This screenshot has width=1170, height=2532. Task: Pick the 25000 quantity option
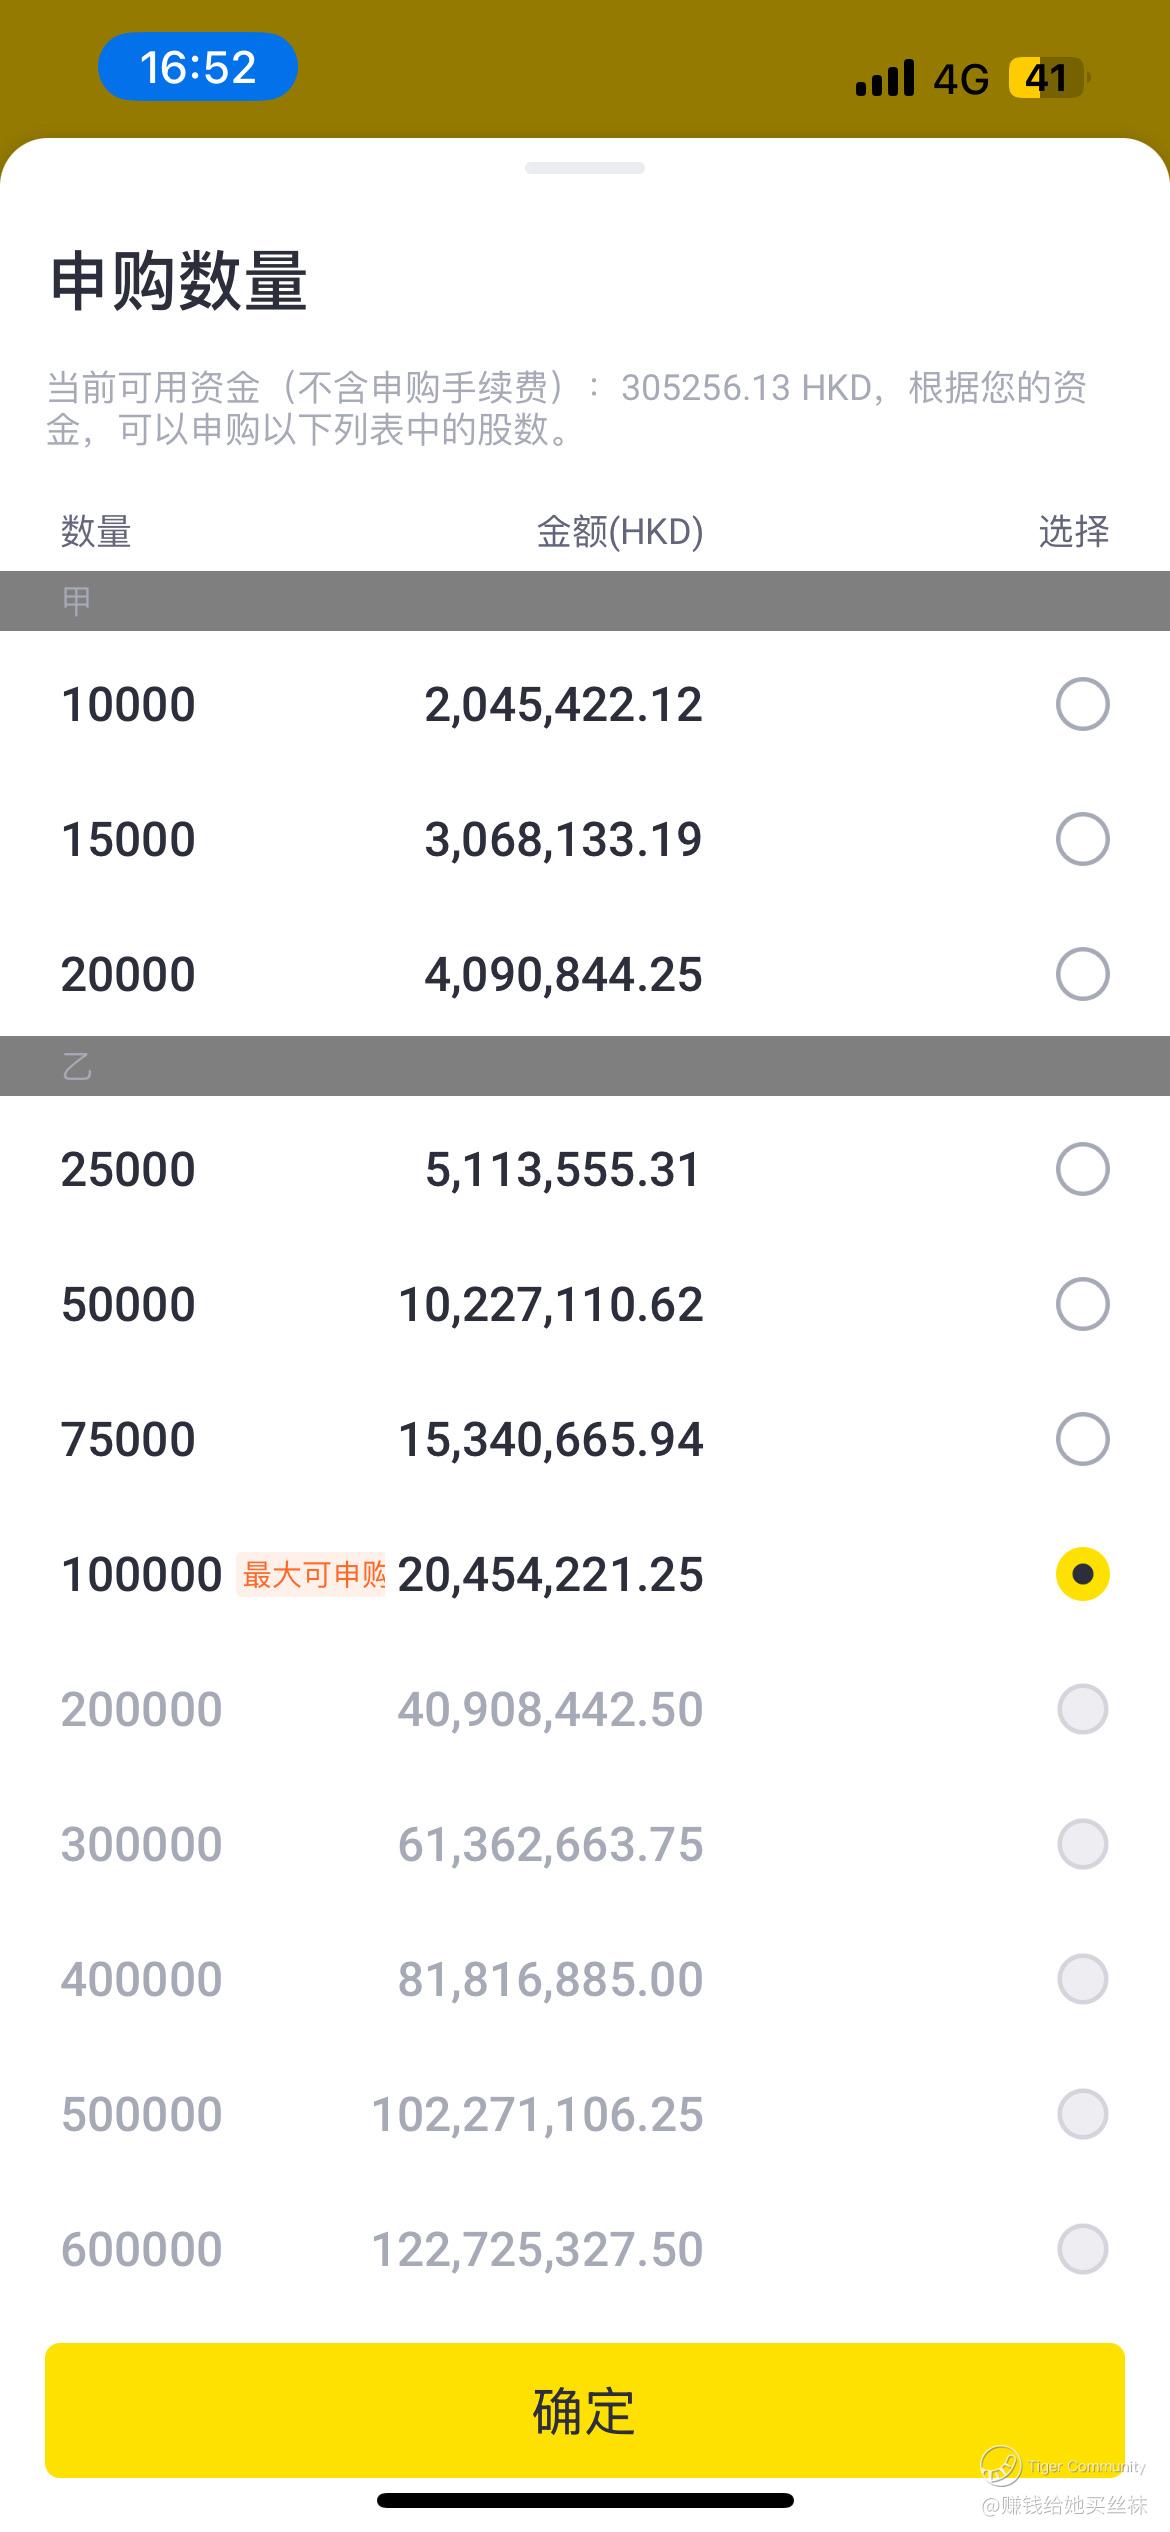pos(1082,1169)
